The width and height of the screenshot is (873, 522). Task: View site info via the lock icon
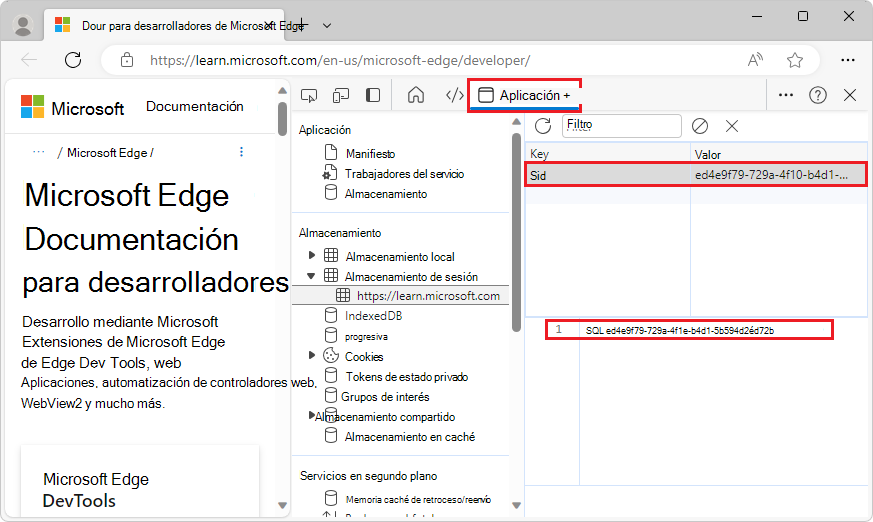point(127,60)
